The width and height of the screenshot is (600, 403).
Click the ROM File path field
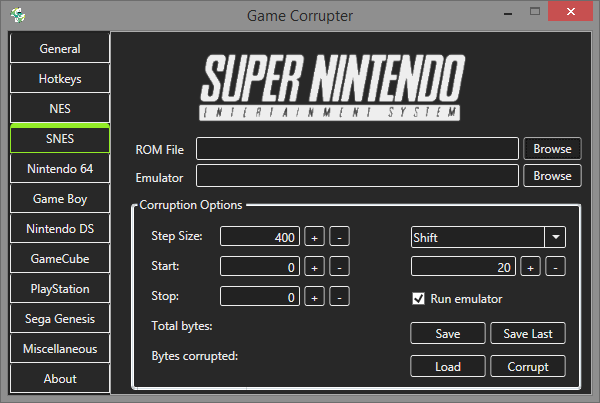point(357,148)
